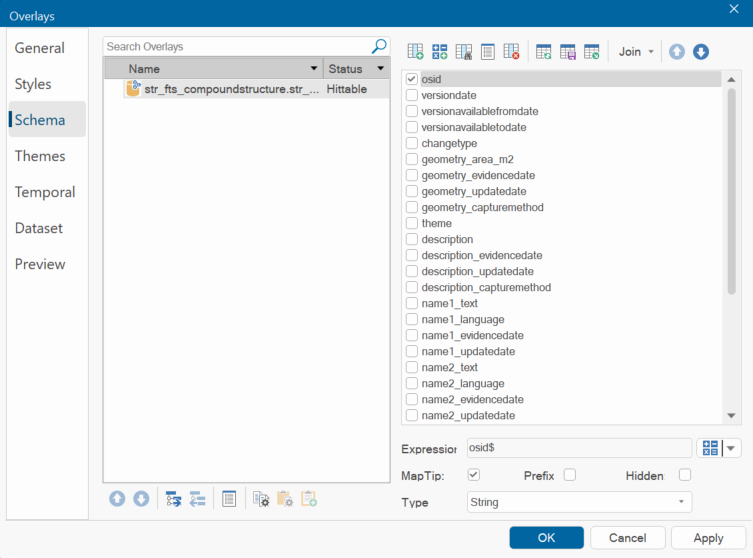Select the geometry_capturemethod column row
The image size is (753, 558).
pos(563,207)
